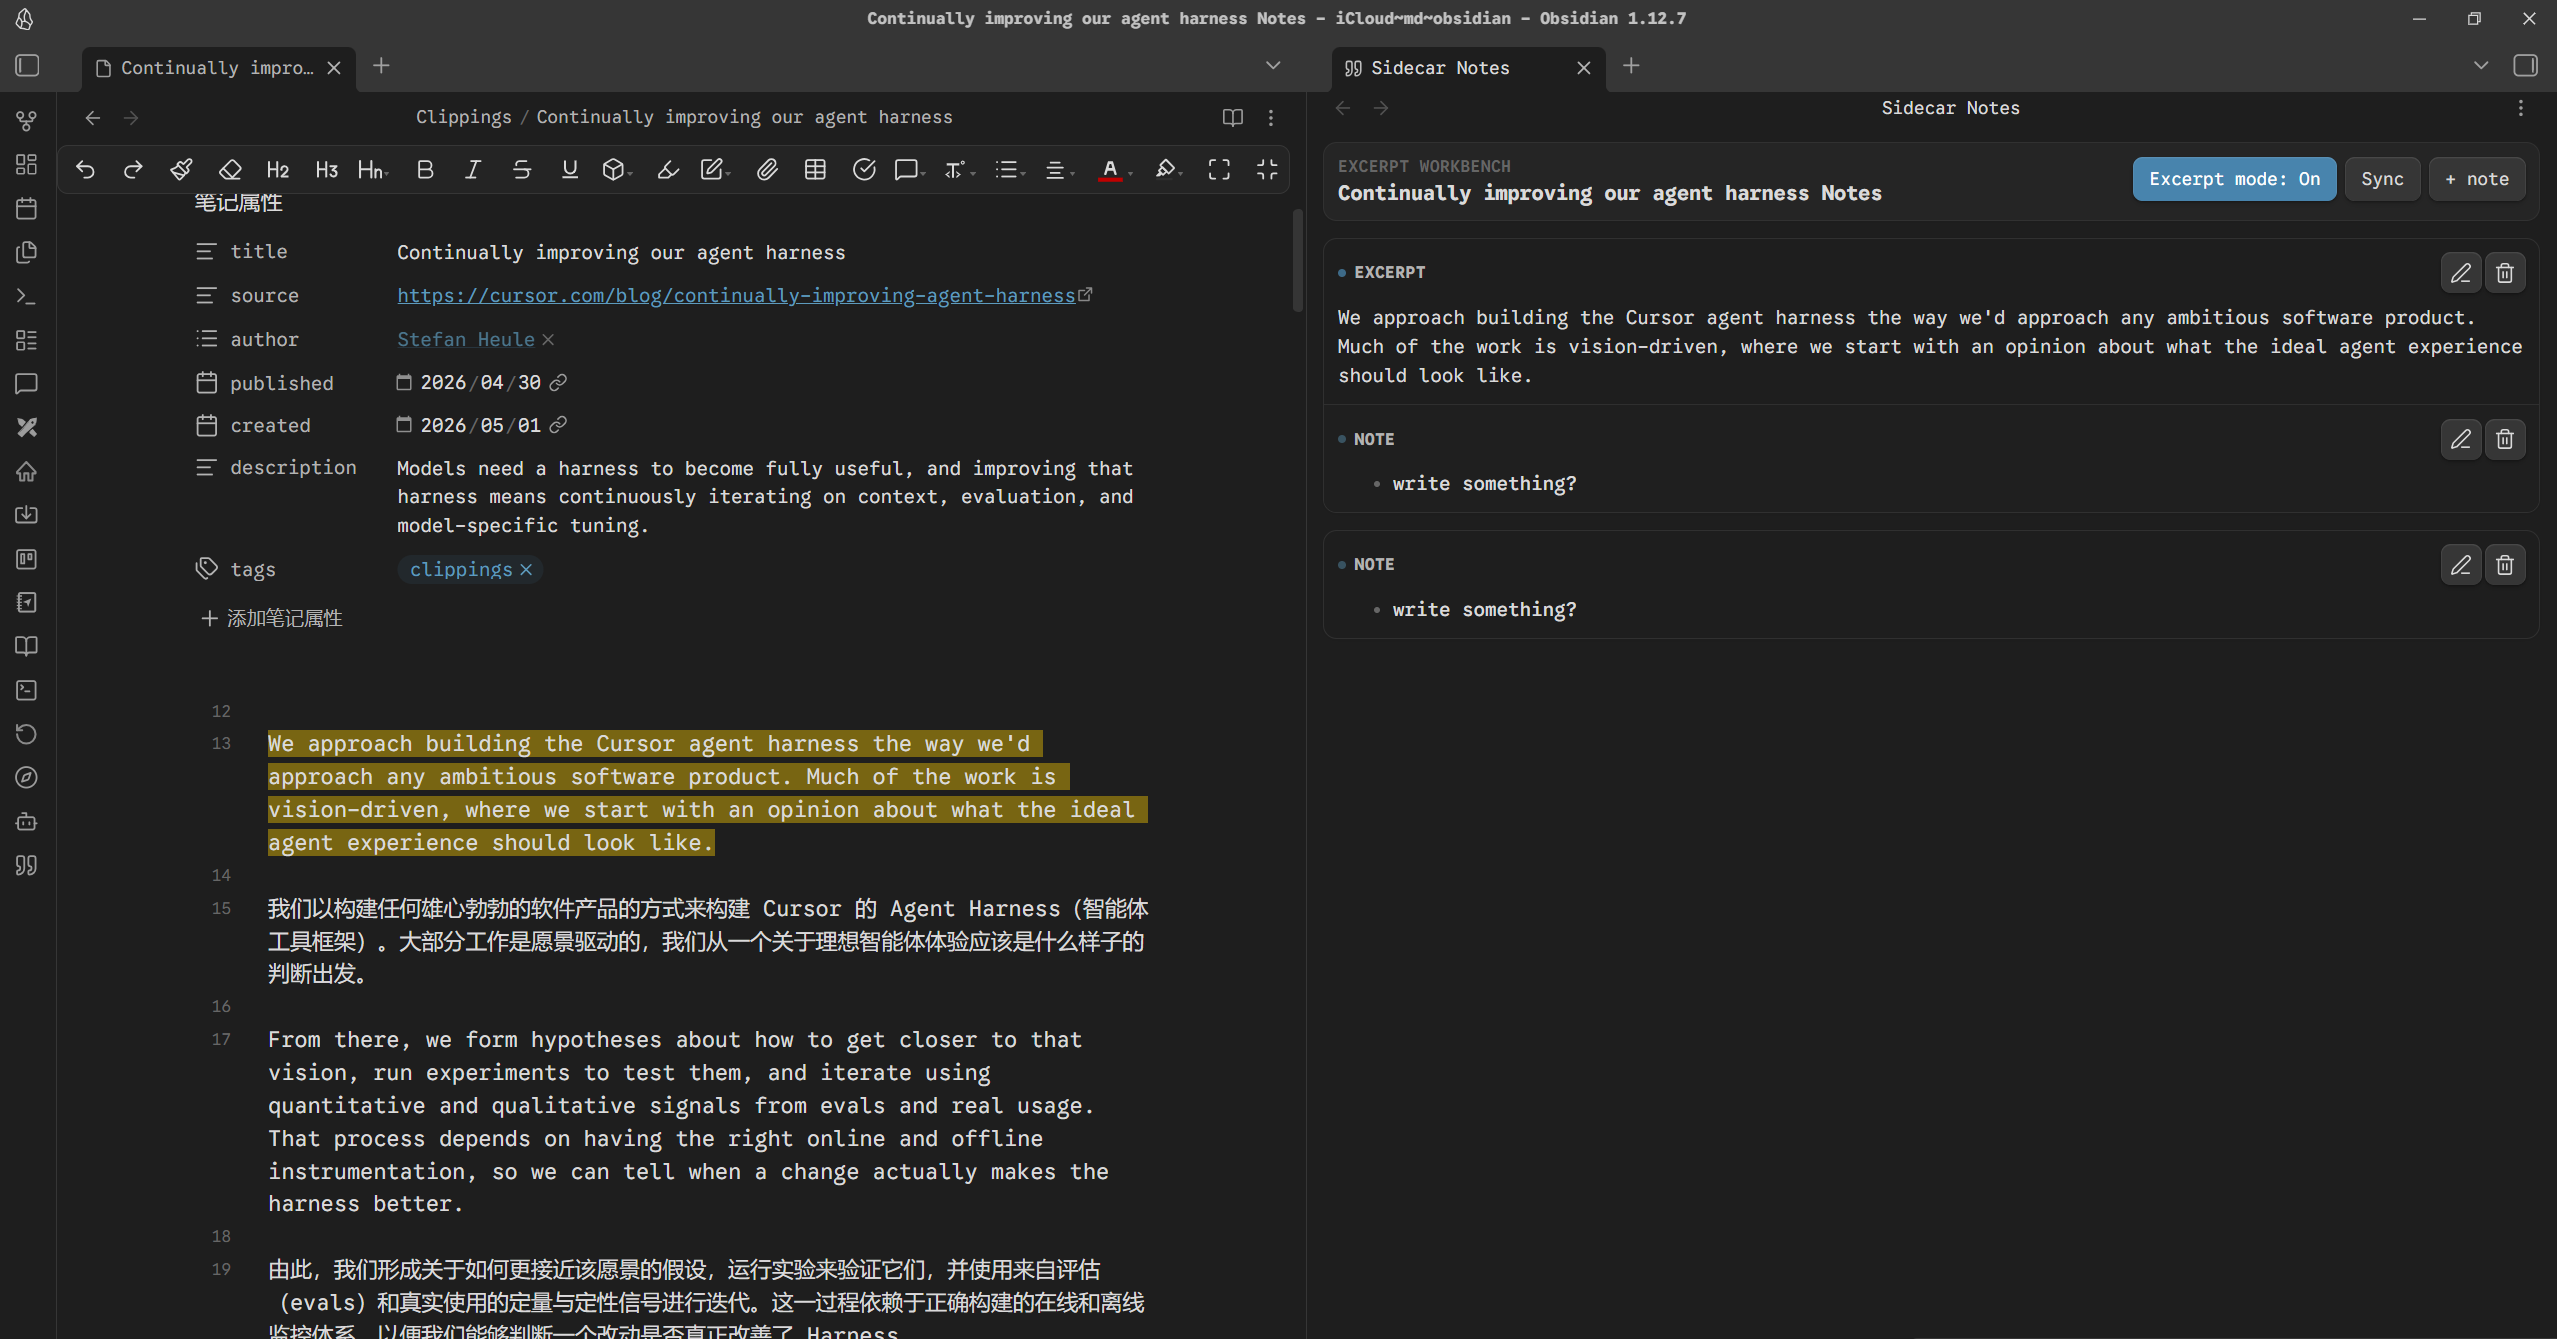Open the kanban board ribbon icon
Image resolution: width=2557 pixels, height=1339 pixels.
pos(27,559)
